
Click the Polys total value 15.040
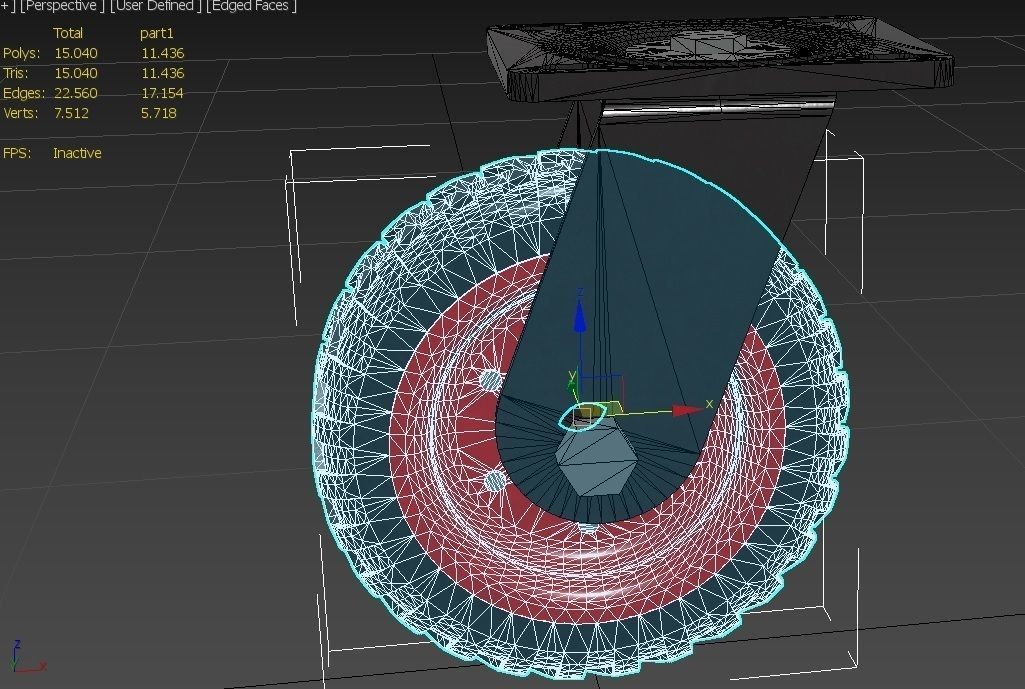point(76,53)
